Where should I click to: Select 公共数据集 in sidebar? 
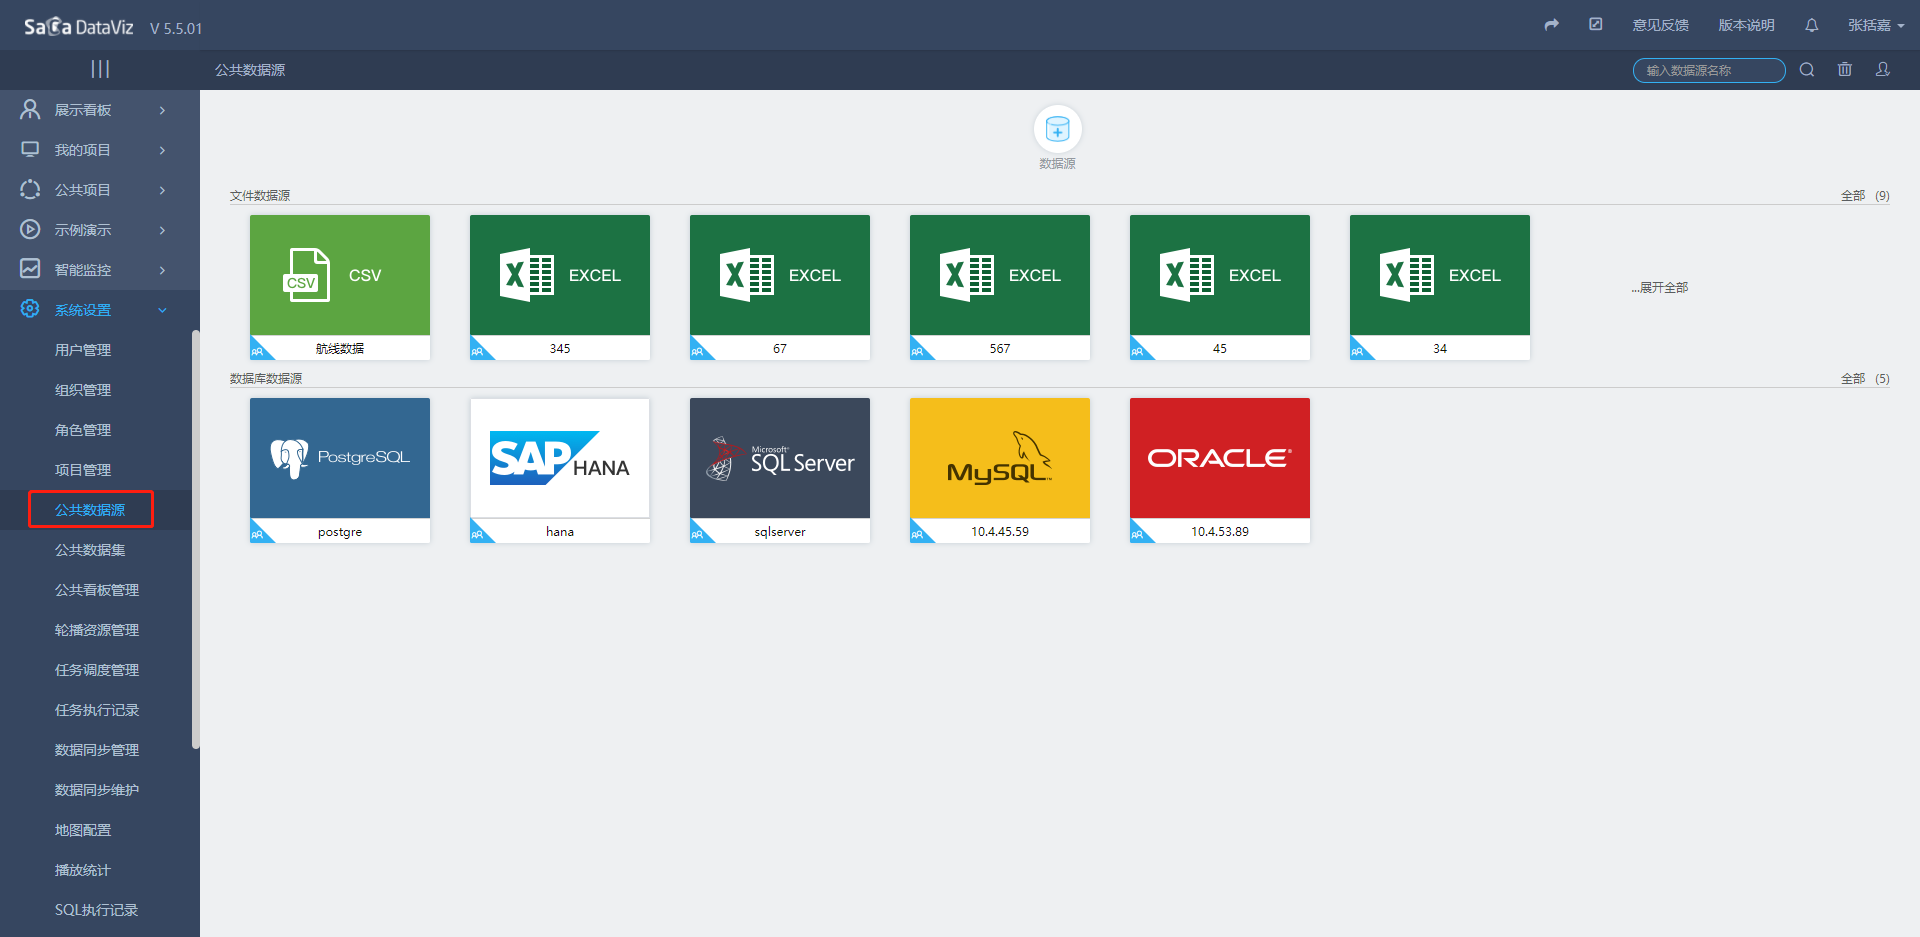[x=90, y=550]
